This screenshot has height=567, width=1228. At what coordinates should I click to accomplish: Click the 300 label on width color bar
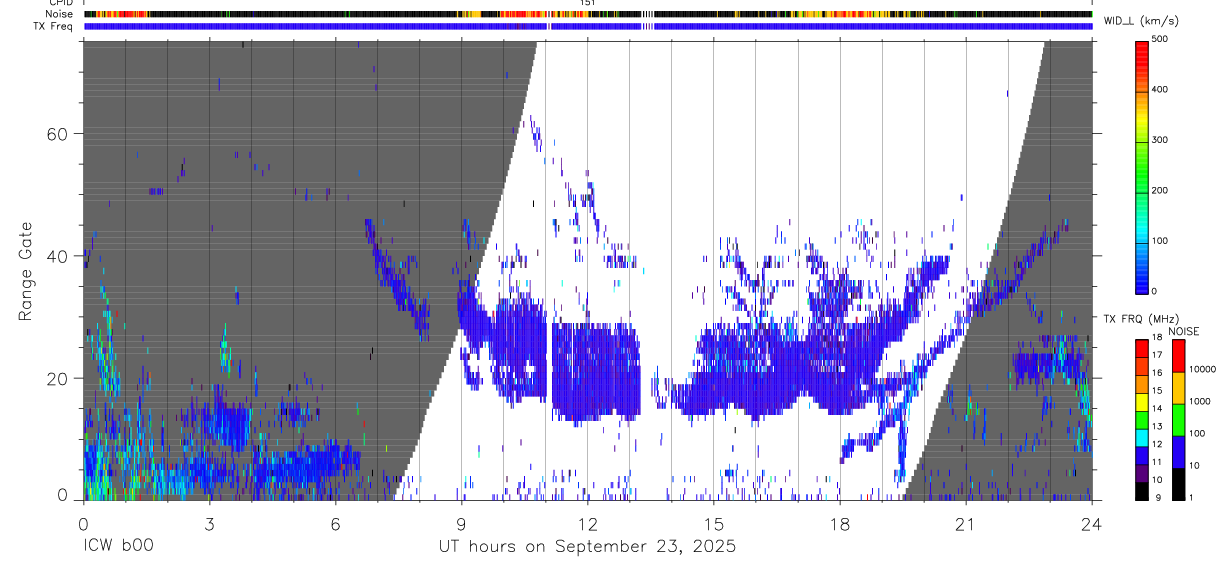tap(1162, 140)
